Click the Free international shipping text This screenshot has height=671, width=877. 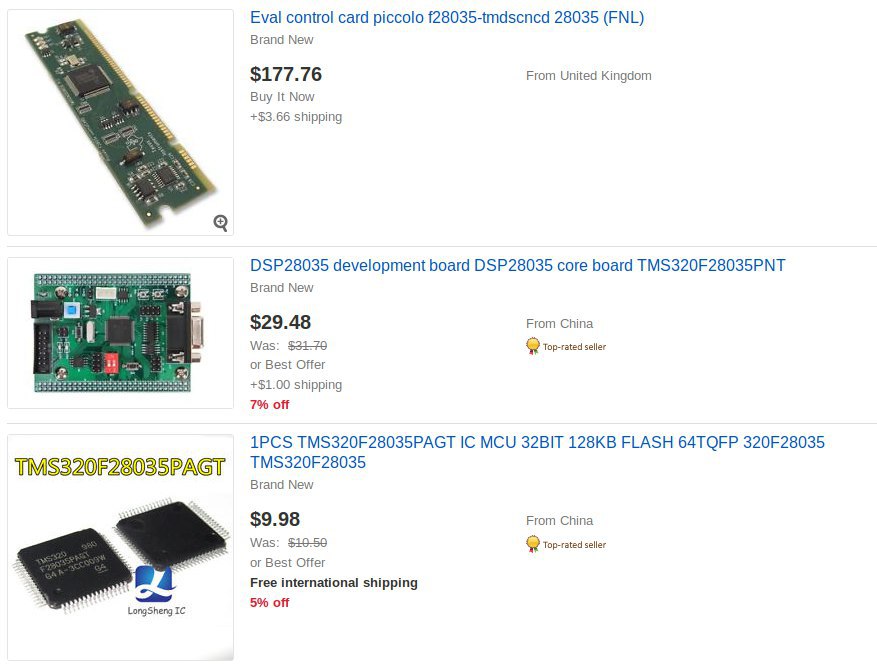pos(334,583)
